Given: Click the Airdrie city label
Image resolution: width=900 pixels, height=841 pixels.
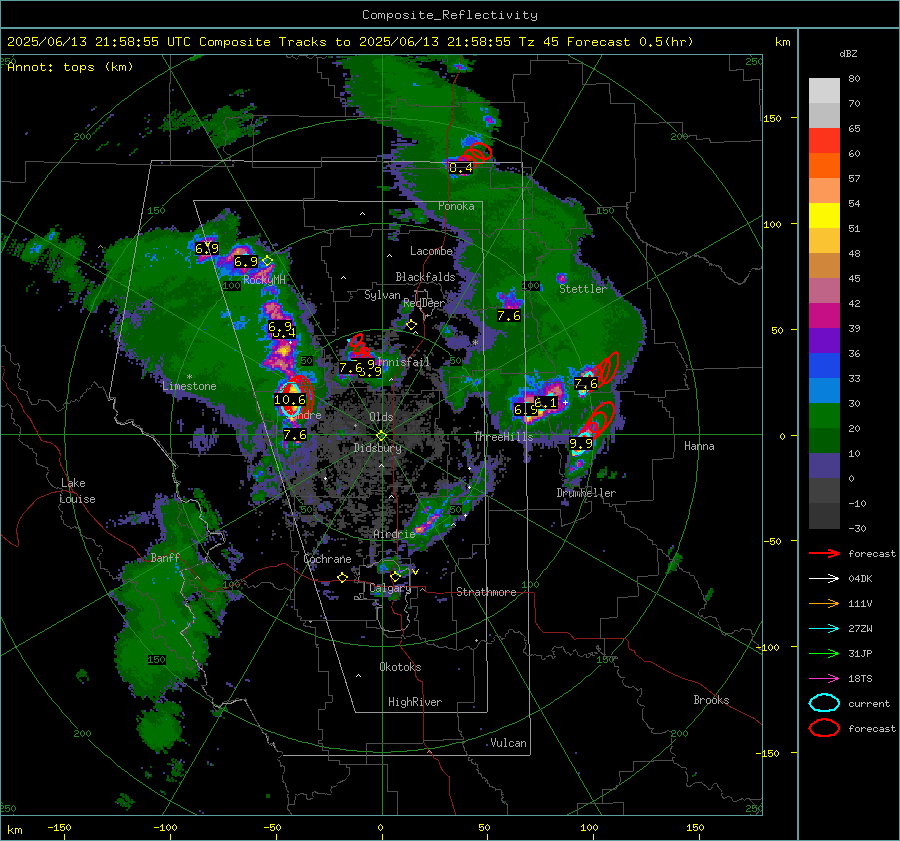Looking at the screenshot, I should [x=394, y=534].
